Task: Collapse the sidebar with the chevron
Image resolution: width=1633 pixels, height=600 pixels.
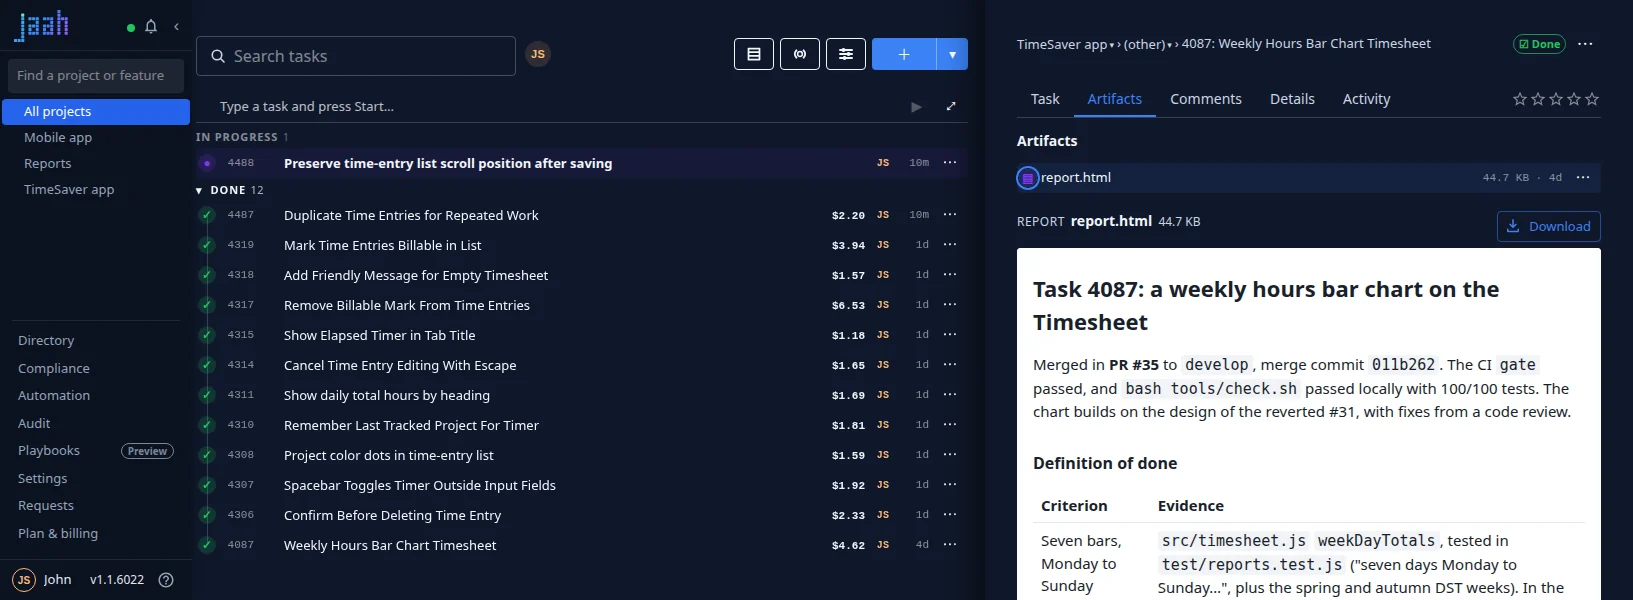Action: click(x=176, y=27)
